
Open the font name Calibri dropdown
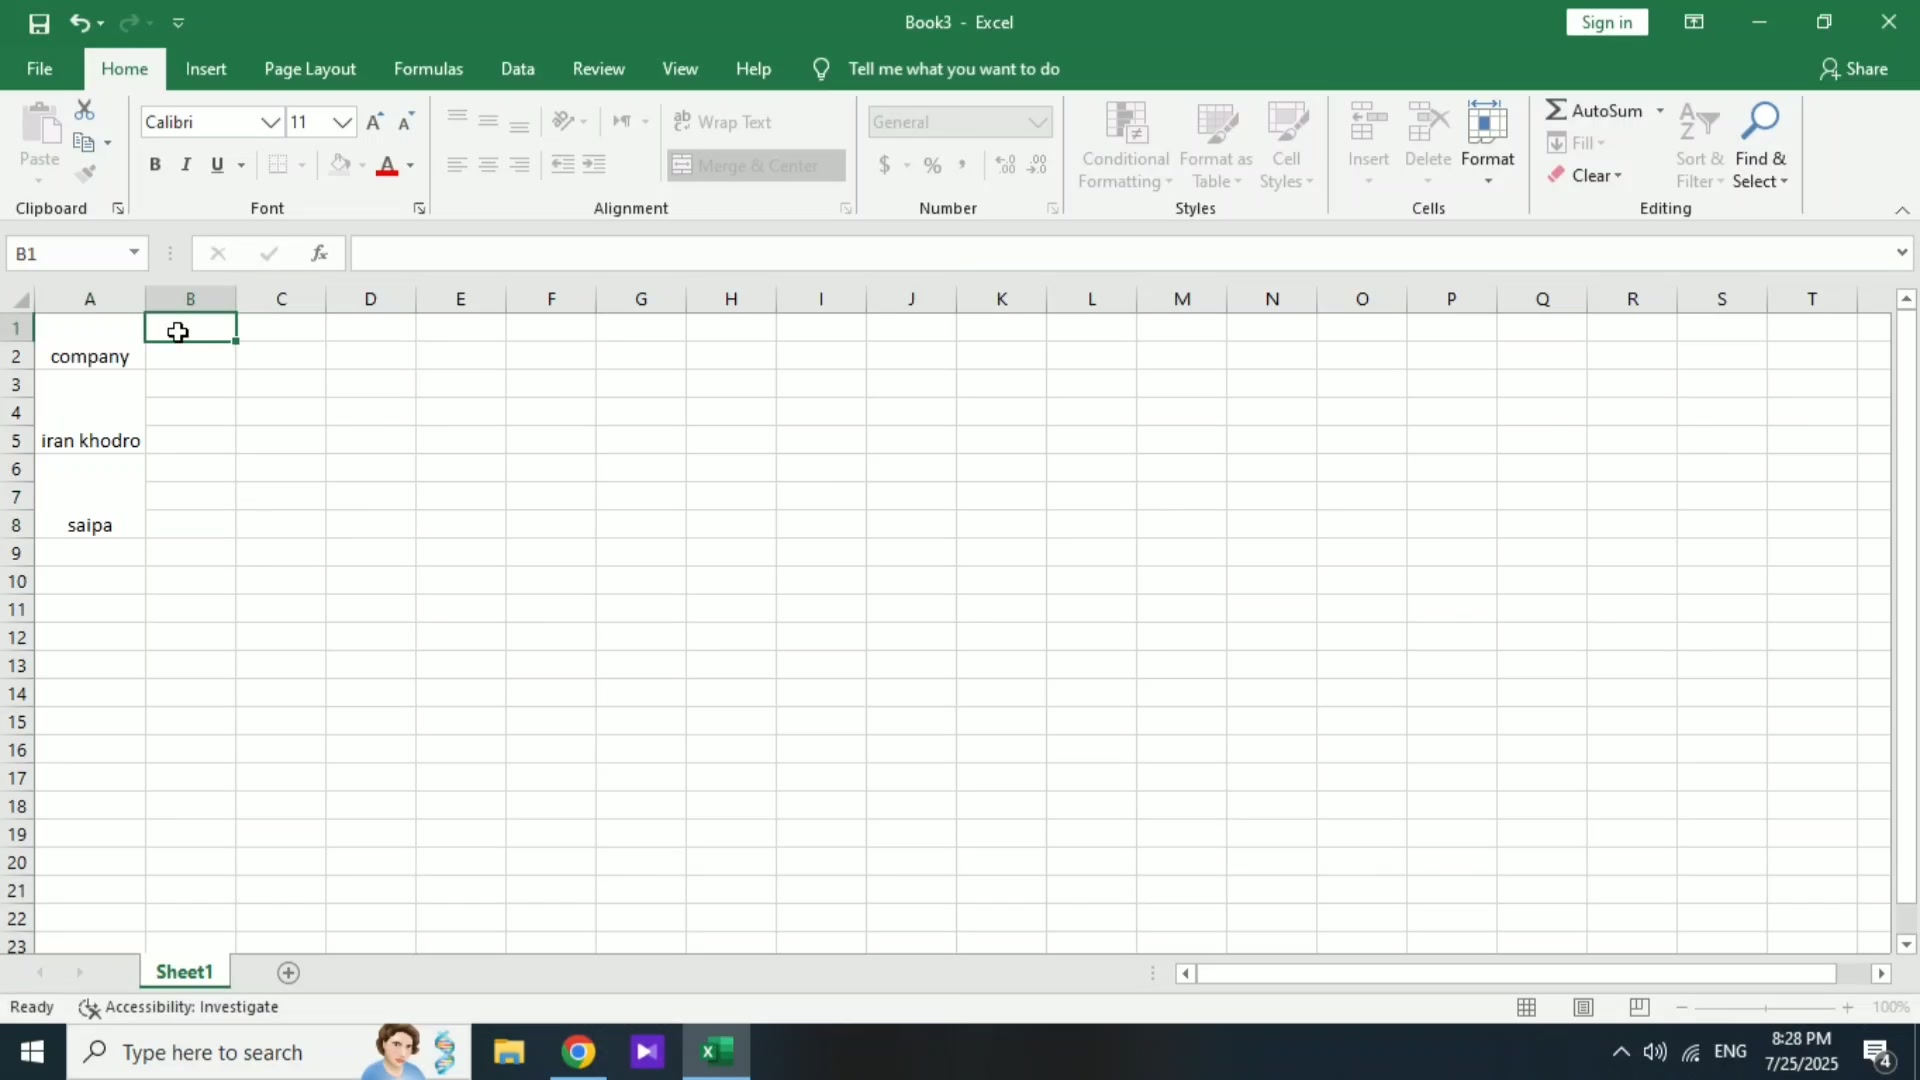270,122
